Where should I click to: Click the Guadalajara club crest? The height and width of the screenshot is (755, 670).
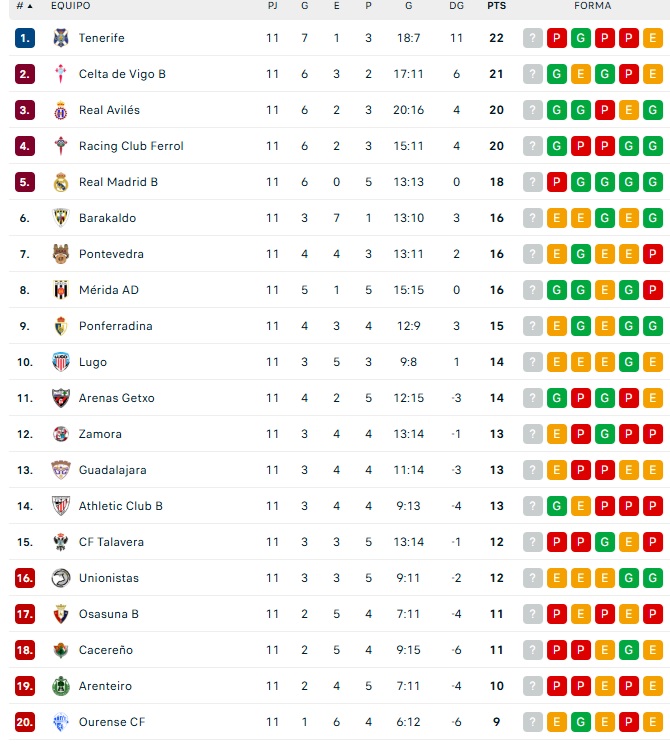[x=61, y=470]
